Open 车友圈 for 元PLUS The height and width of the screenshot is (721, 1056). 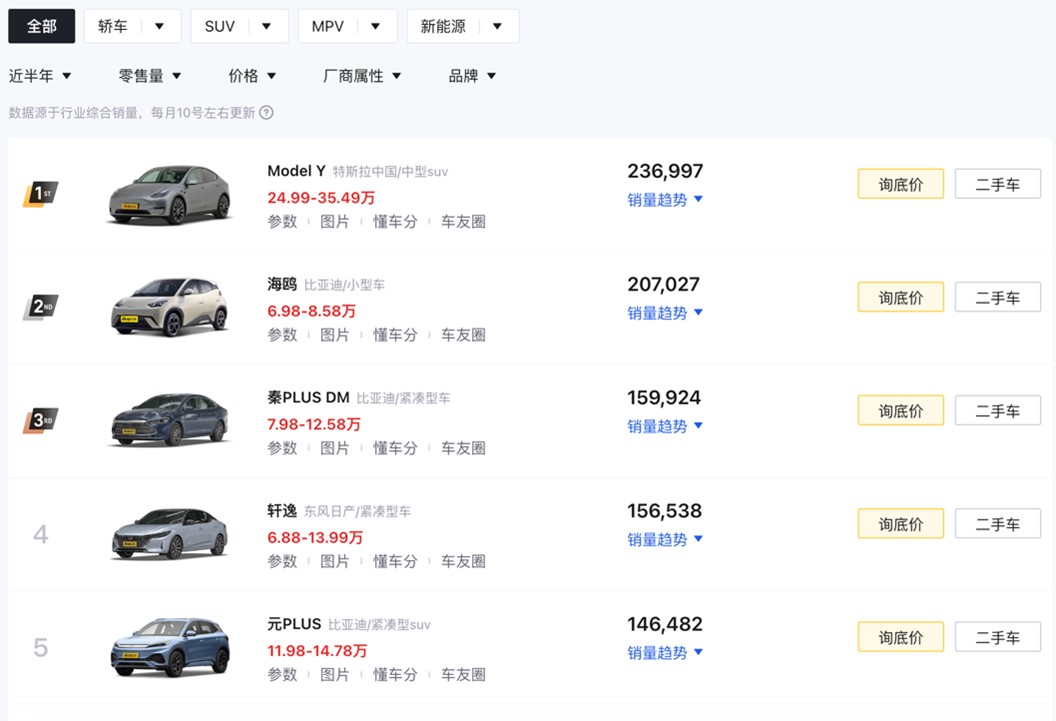tap(463, 675)
